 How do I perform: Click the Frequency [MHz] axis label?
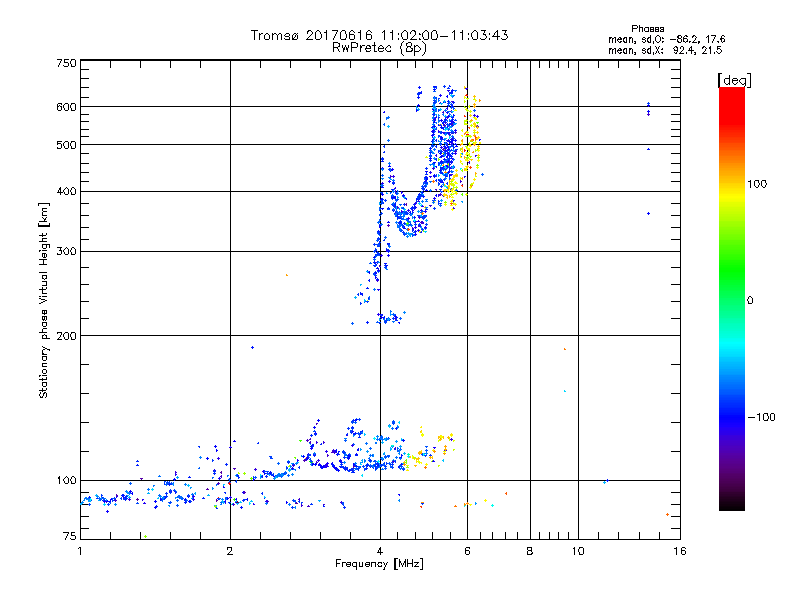click(379, 566)
